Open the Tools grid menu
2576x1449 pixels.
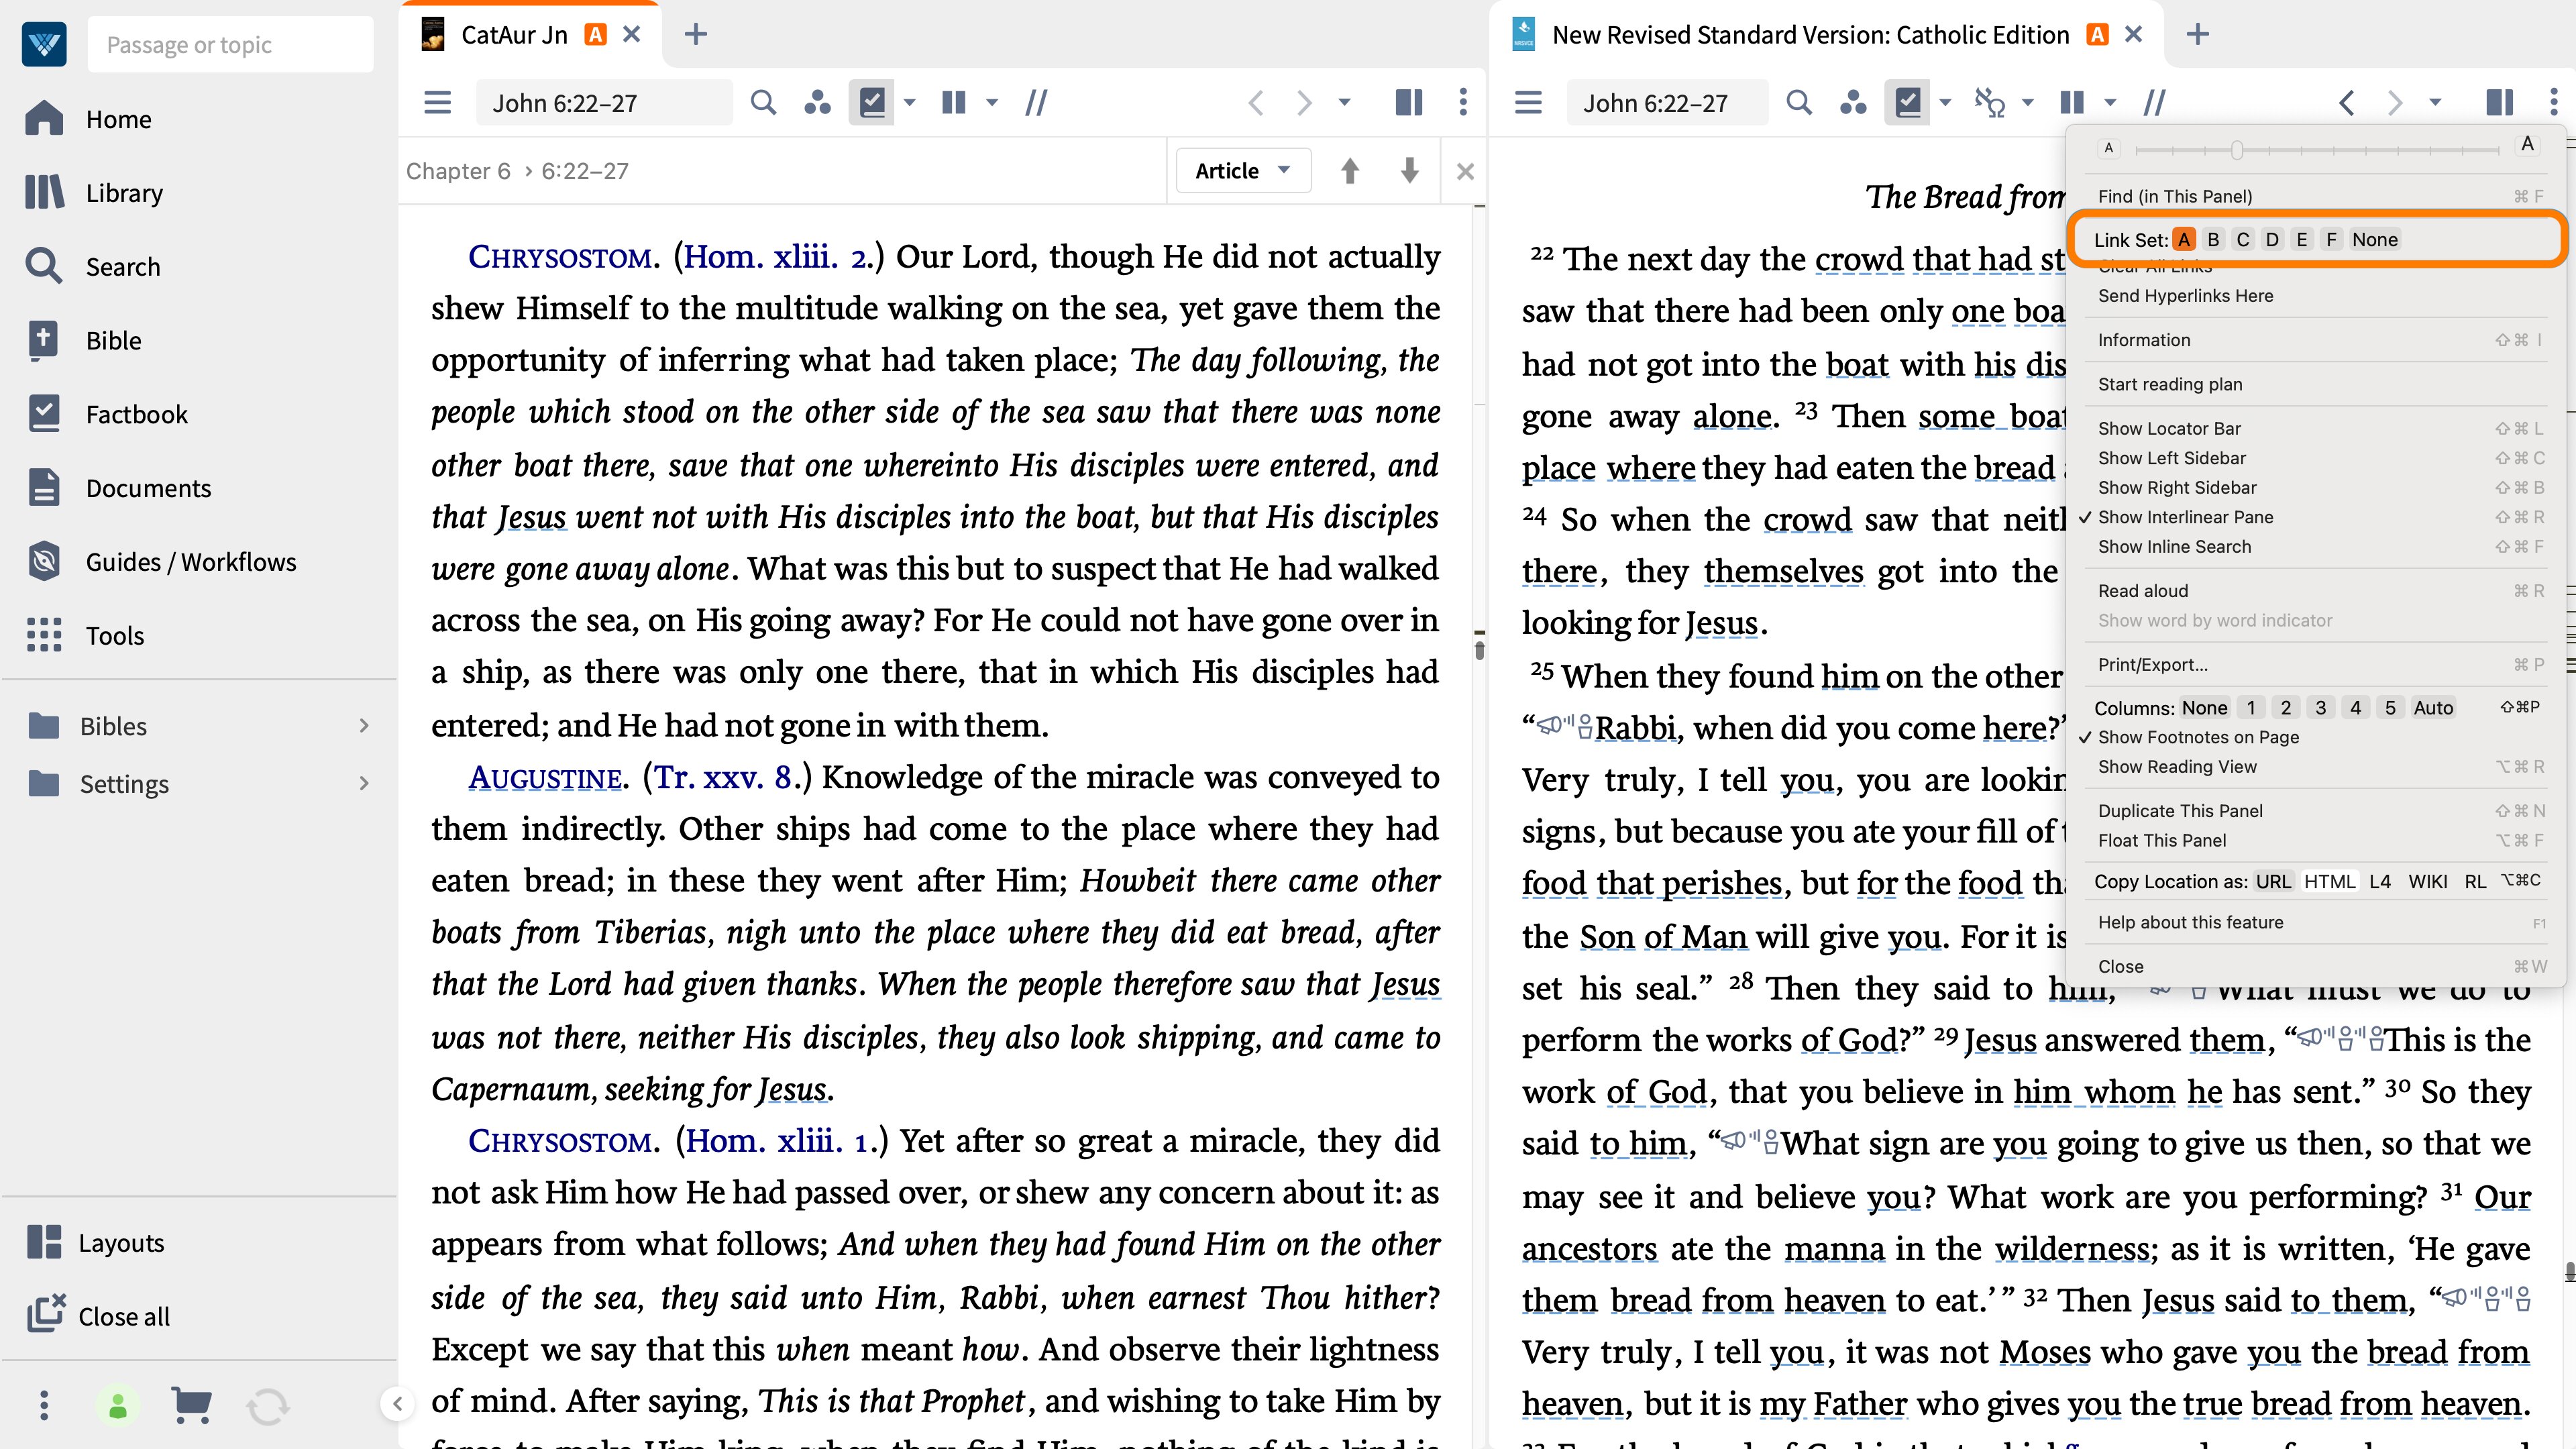click(85, 635)
